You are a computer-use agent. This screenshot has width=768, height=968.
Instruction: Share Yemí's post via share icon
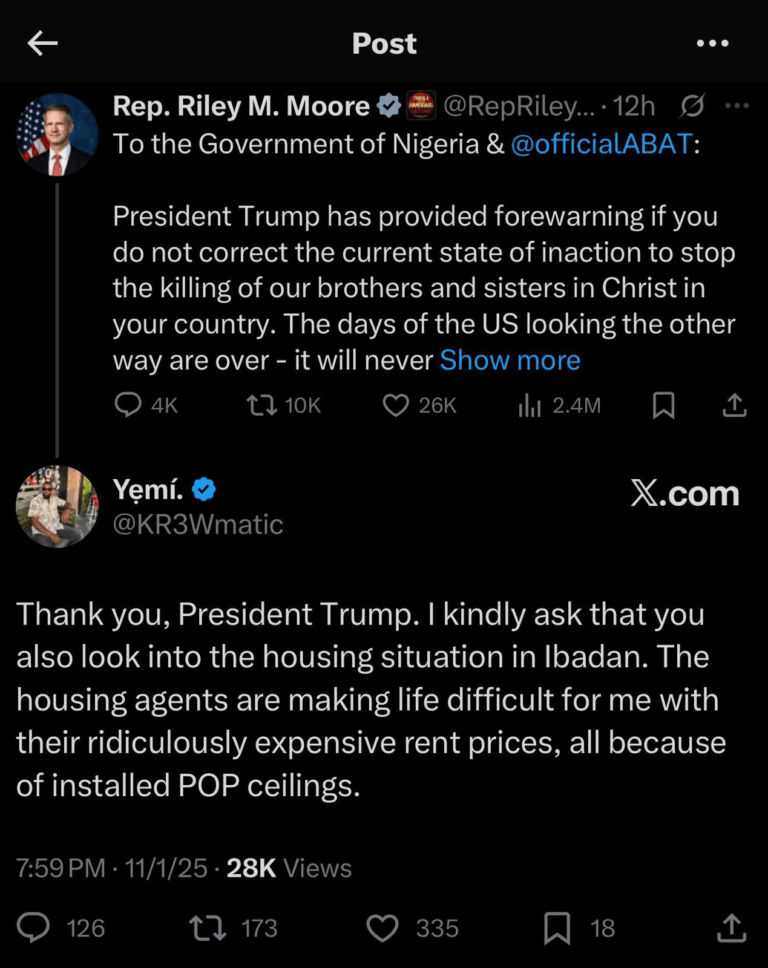point(732,928)
